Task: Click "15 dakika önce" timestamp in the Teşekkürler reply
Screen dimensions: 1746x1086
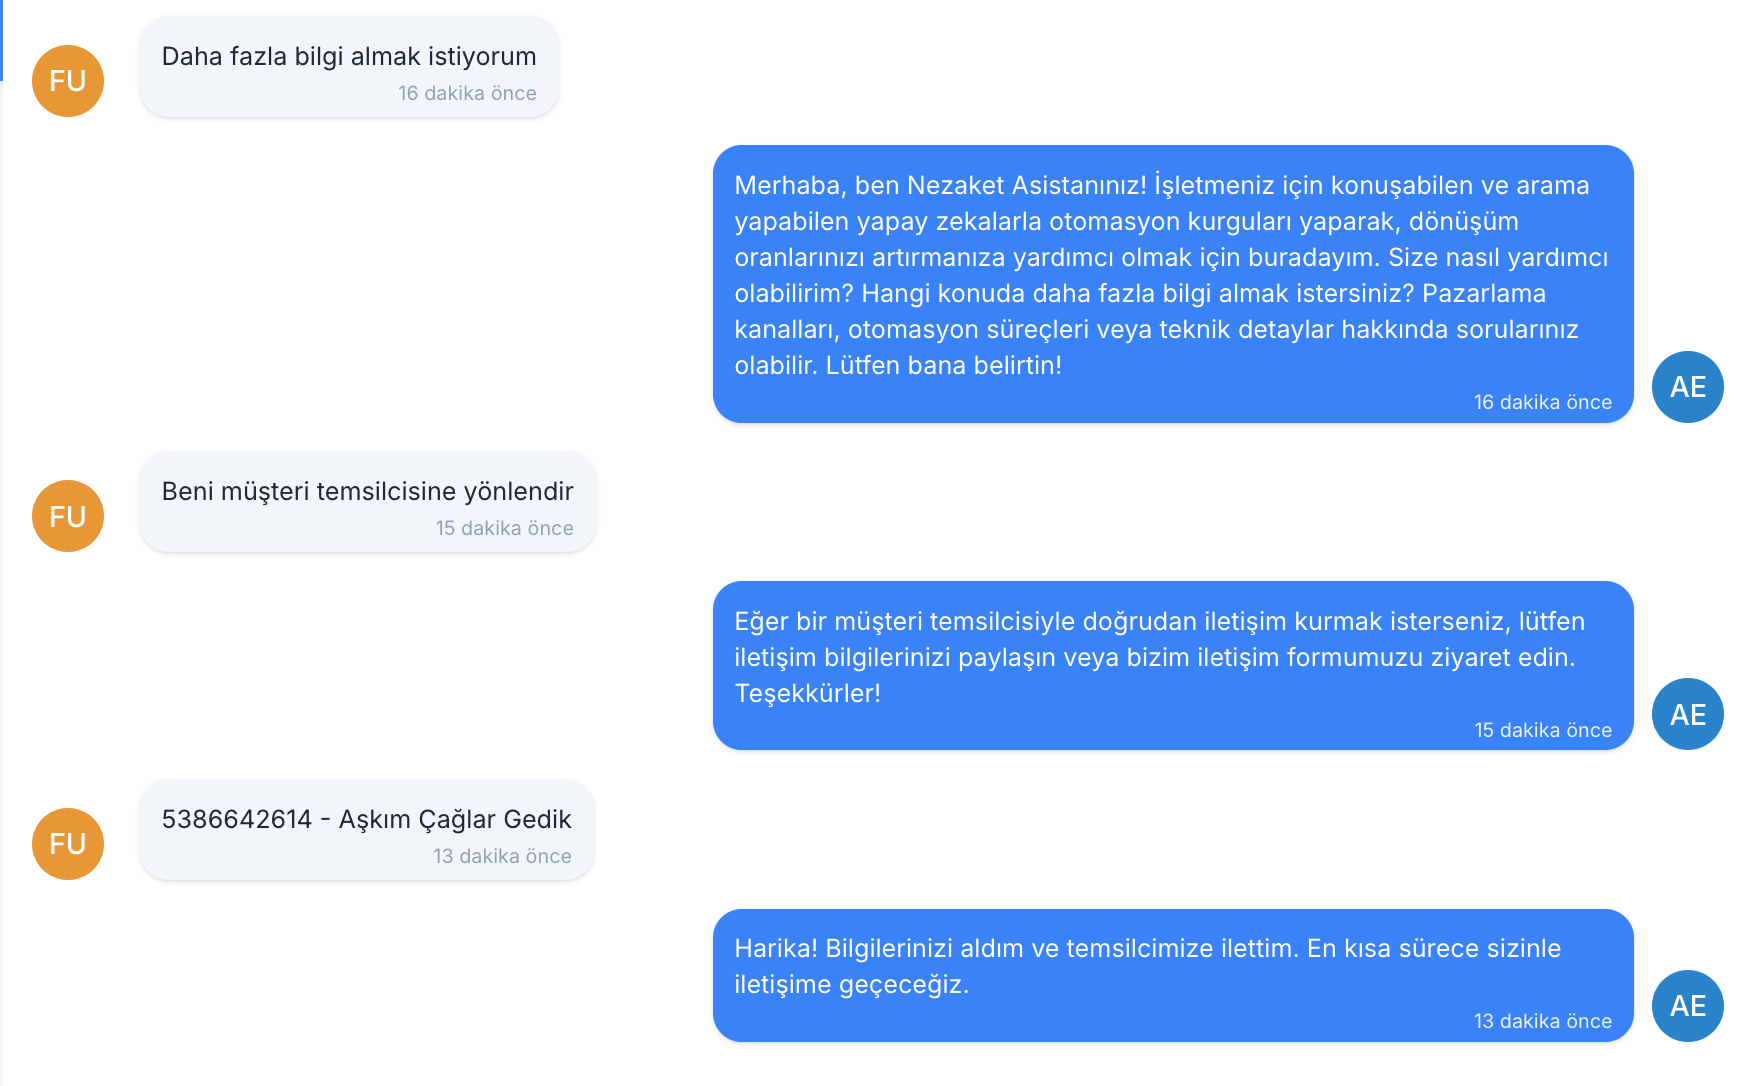Action: pyautogui.click(x=1542, y=731)
